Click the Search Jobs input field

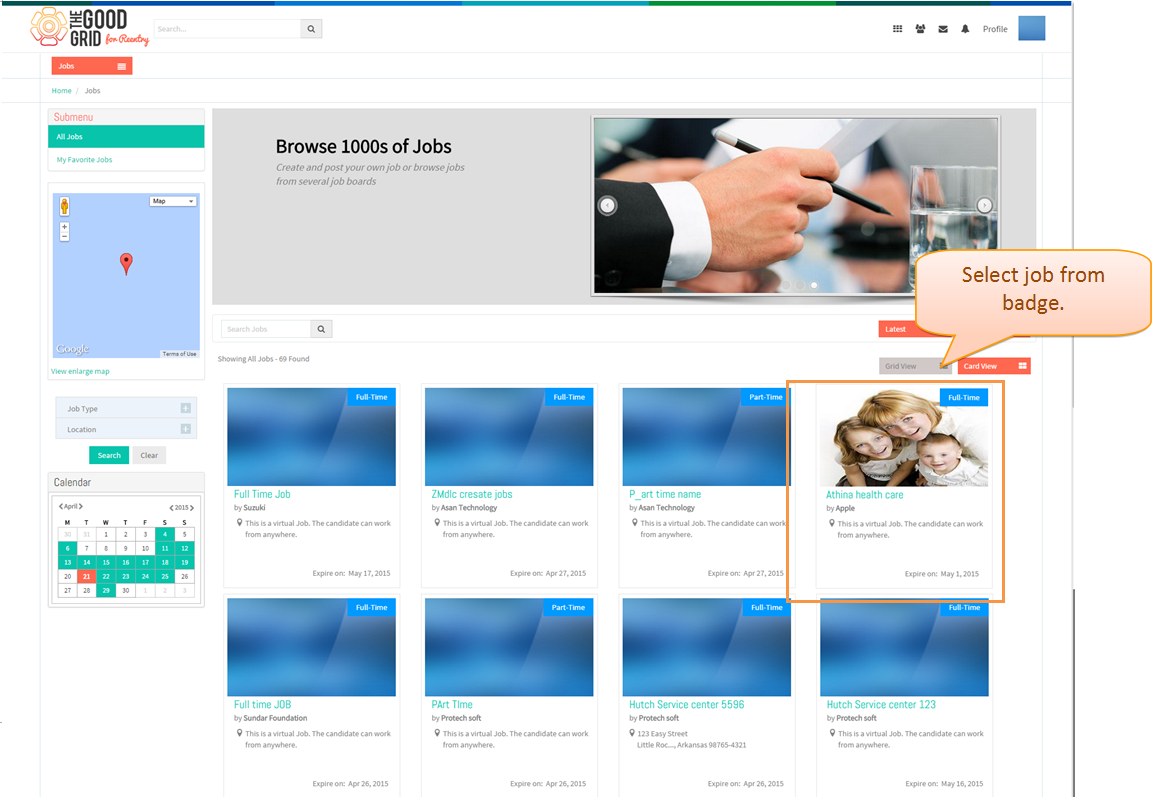(266, 329)
